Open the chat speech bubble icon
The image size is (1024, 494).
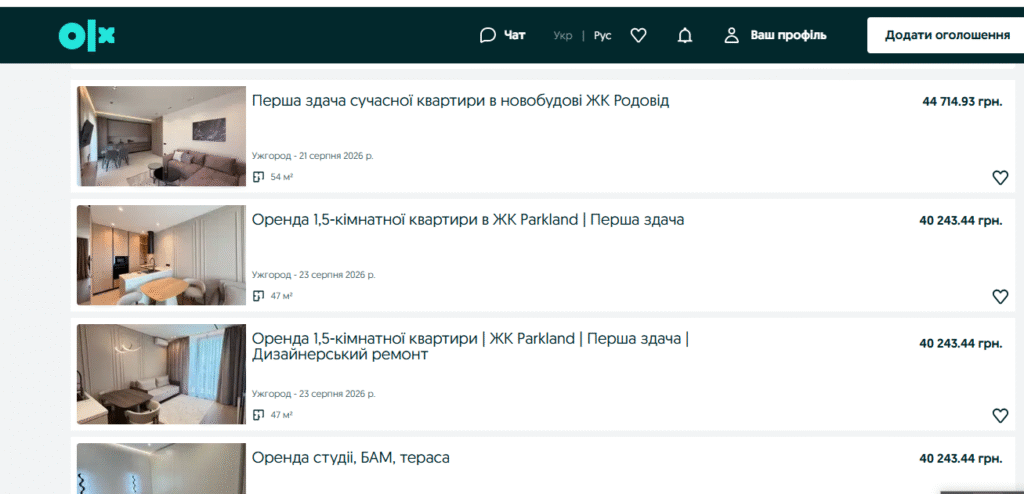click(x=488, y=35)
